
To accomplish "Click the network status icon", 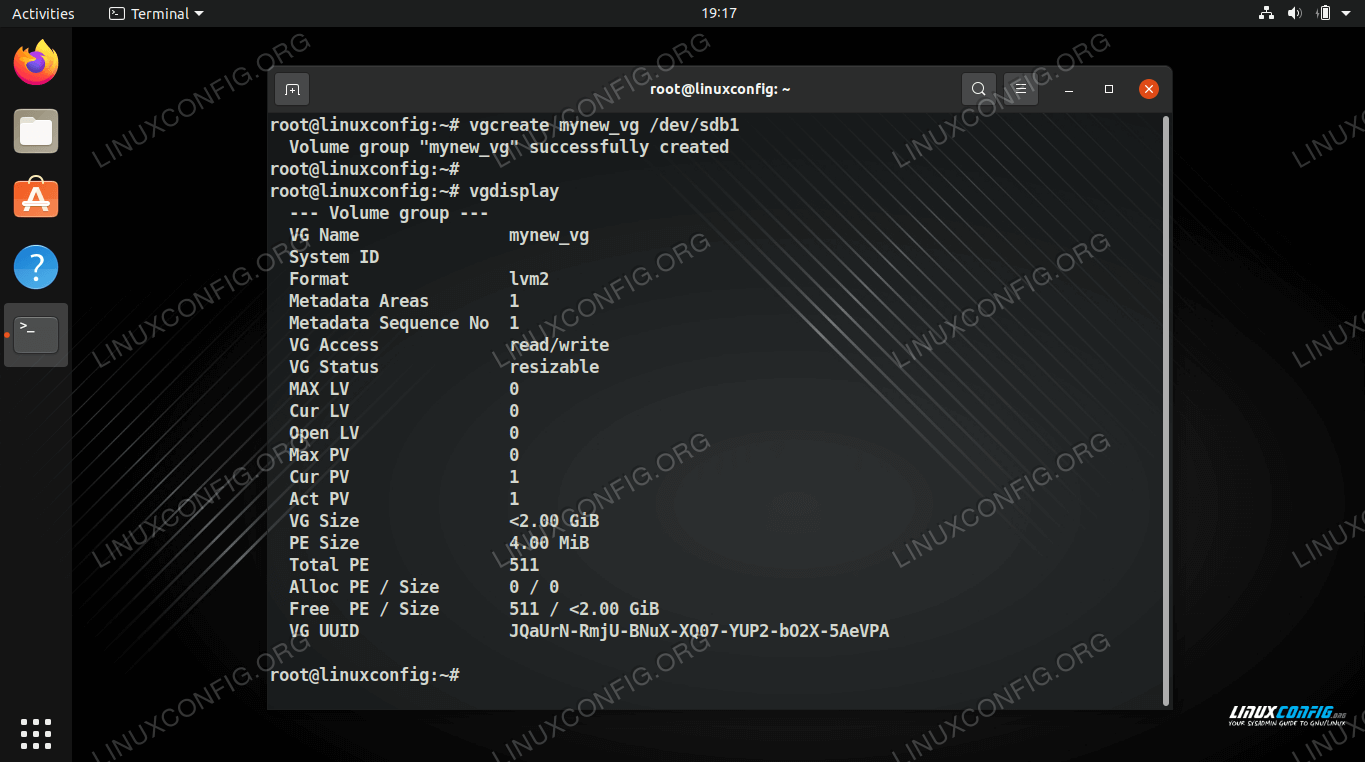I will click(1266, 13).
